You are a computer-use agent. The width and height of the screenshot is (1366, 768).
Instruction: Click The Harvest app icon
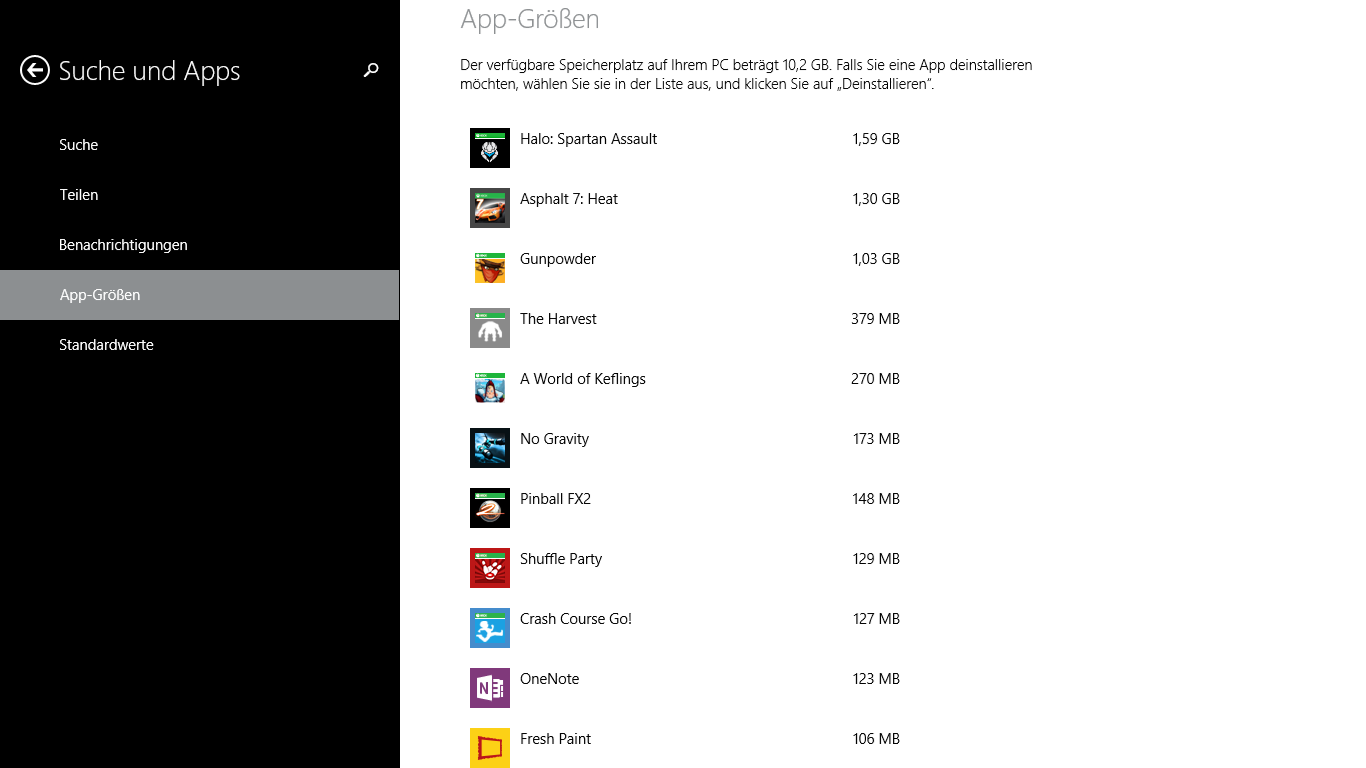(490, 328)
